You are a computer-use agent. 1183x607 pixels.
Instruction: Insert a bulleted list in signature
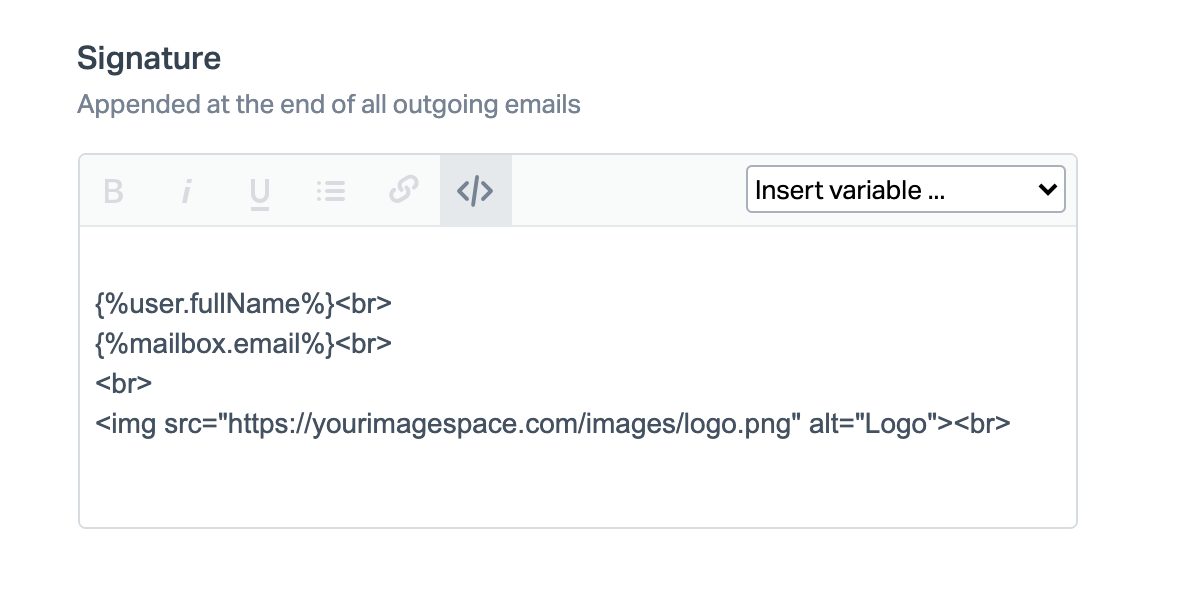330,190
